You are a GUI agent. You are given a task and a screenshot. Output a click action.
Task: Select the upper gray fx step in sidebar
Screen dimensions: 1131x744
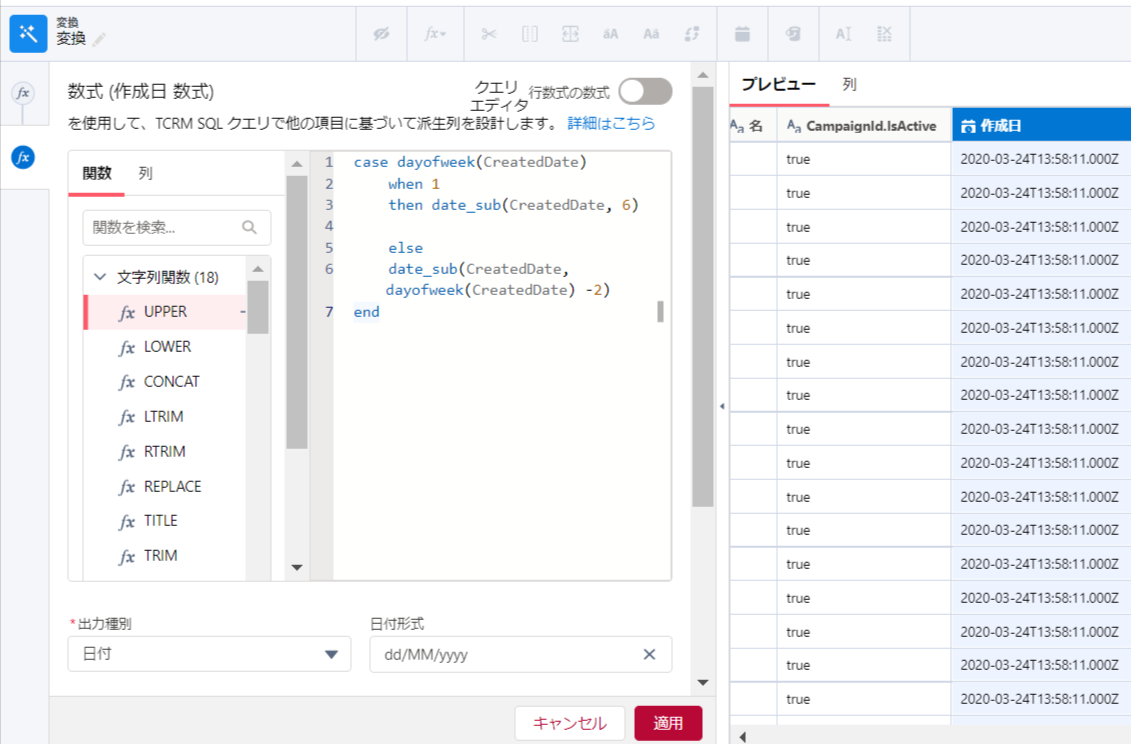coord(23,93)
